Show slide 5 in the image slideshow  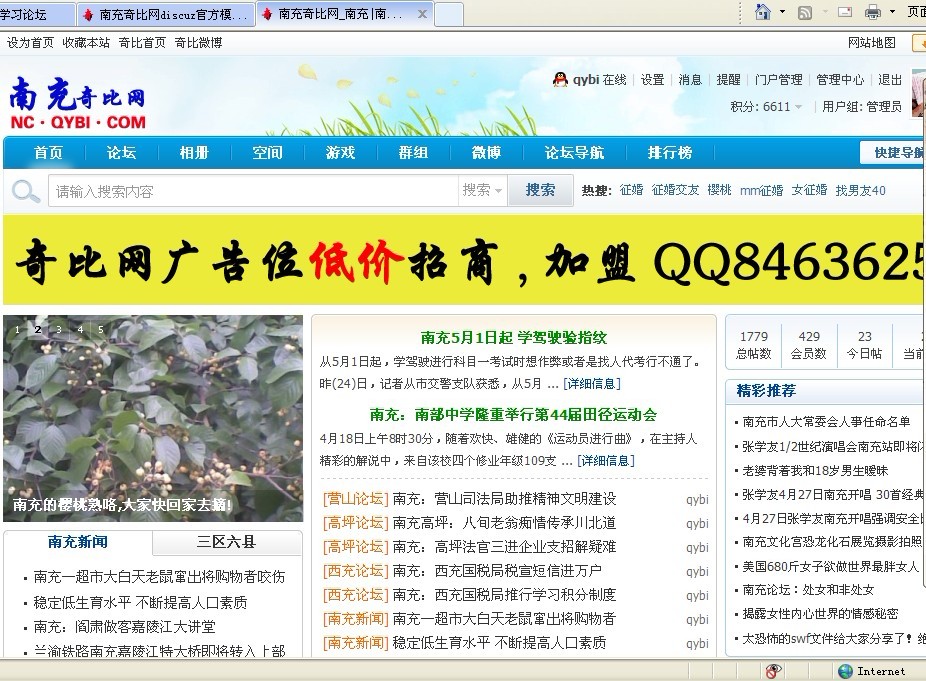[101, 330]
